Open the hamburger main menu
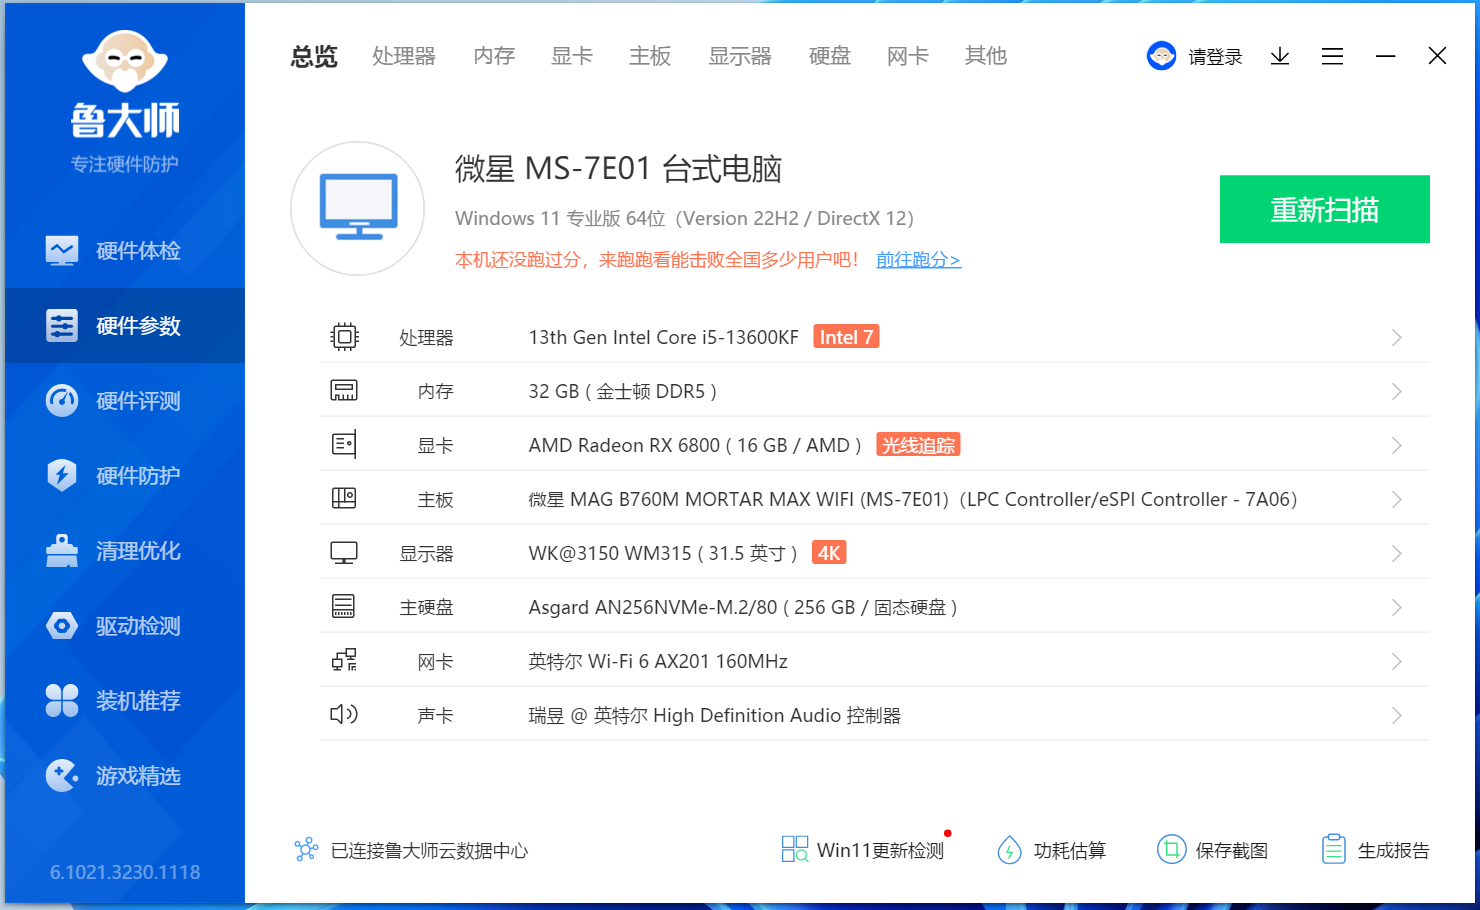Image resolution: width=1480 pixels, height=910 pixels. (x=1332, y=56)
